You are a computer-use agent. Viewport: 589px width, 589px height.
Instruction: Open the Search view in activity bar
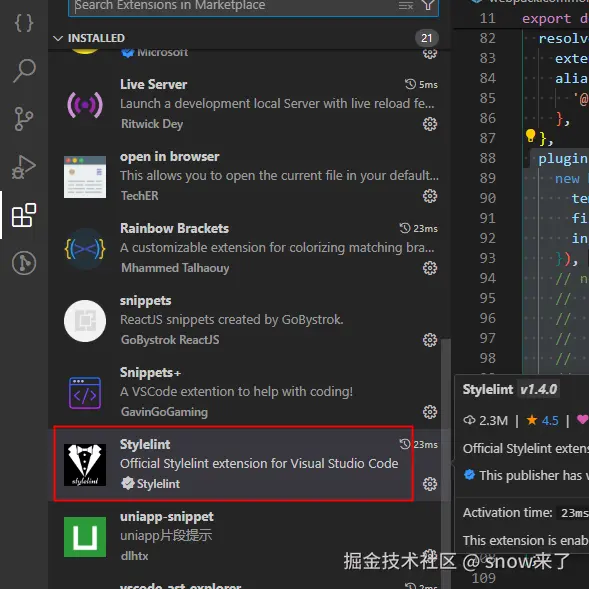coord(24,71)
